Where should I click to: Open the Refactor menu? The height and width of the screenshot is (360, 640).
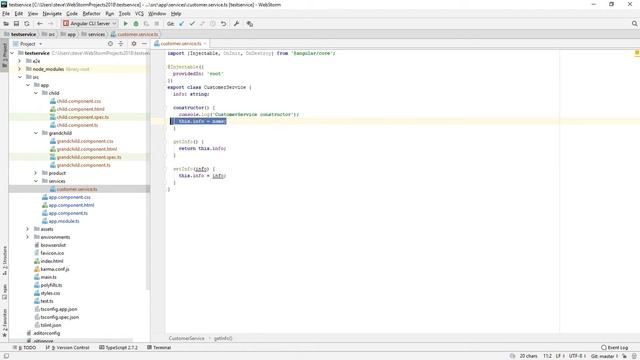pyautogui.click(x=91, y=13)
